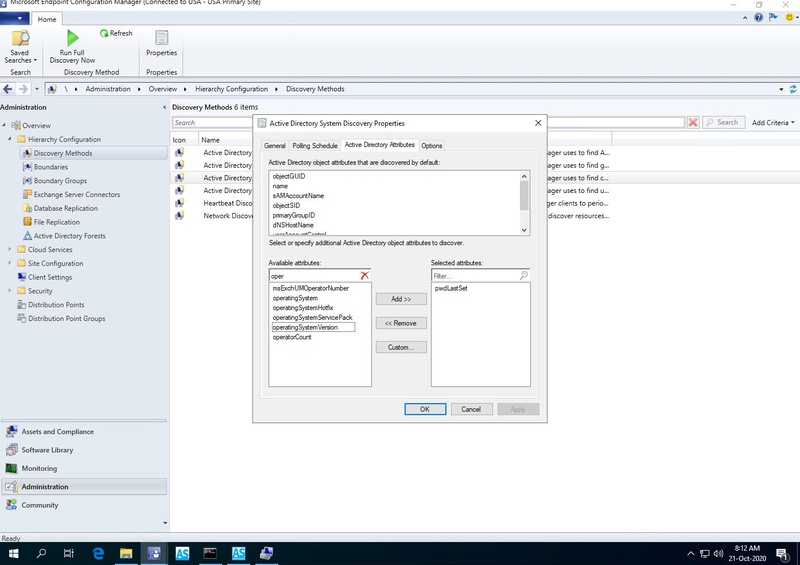
Task: Select operatingSystemServicePack attribute
Action: pyautogui.click(x=312, y=317)
